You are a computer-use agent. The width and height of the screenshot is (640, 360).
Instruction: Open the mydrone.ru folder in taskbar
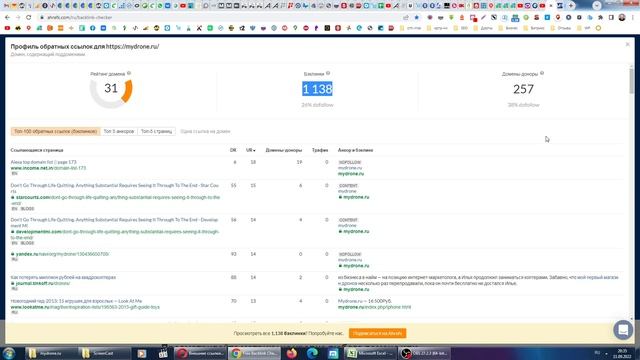51,353
